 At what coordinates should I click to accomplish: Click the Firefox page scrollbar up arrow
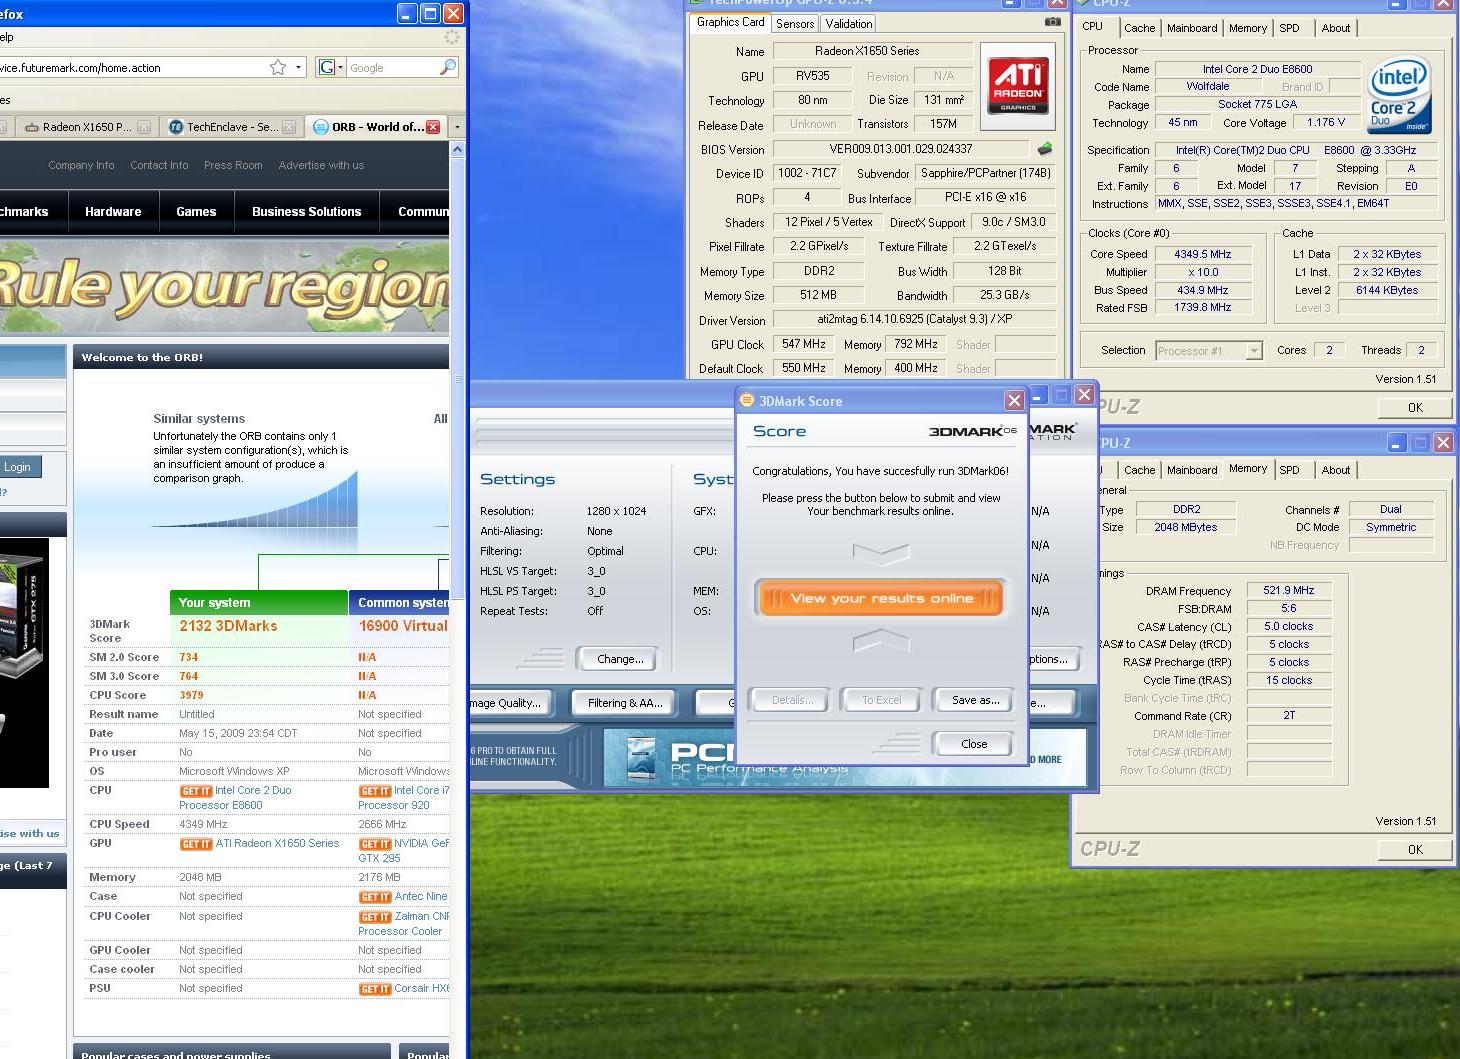point(458,149)
